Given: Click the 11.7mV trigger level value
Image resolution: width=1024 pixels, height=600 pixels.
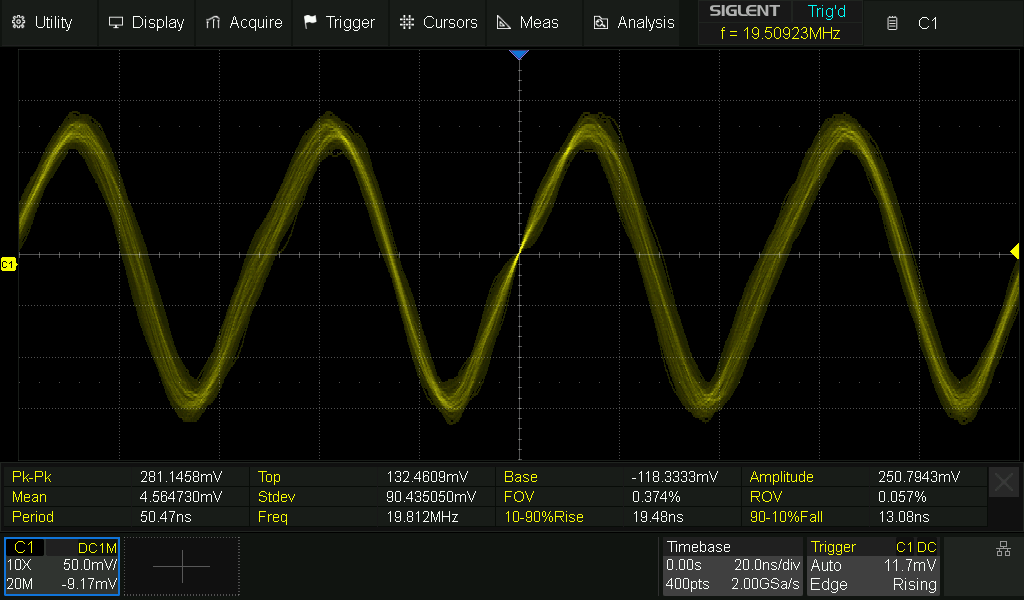Looking at the screenshot, I should (910, 565).
